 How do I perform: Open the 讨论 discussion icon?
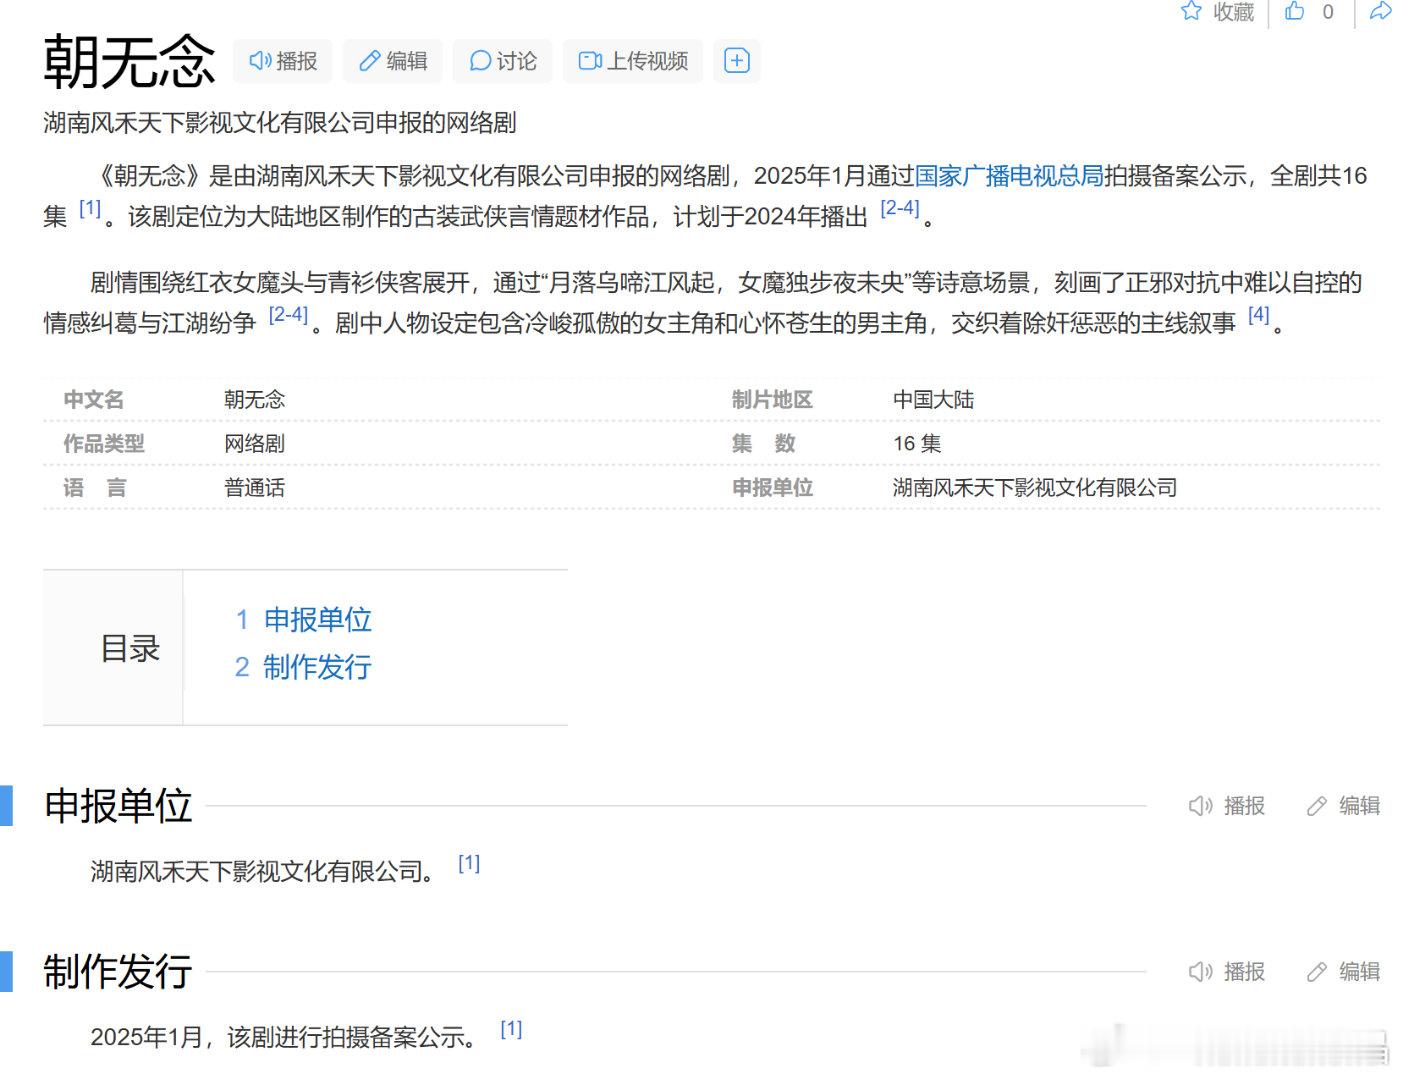coord(481,60)
